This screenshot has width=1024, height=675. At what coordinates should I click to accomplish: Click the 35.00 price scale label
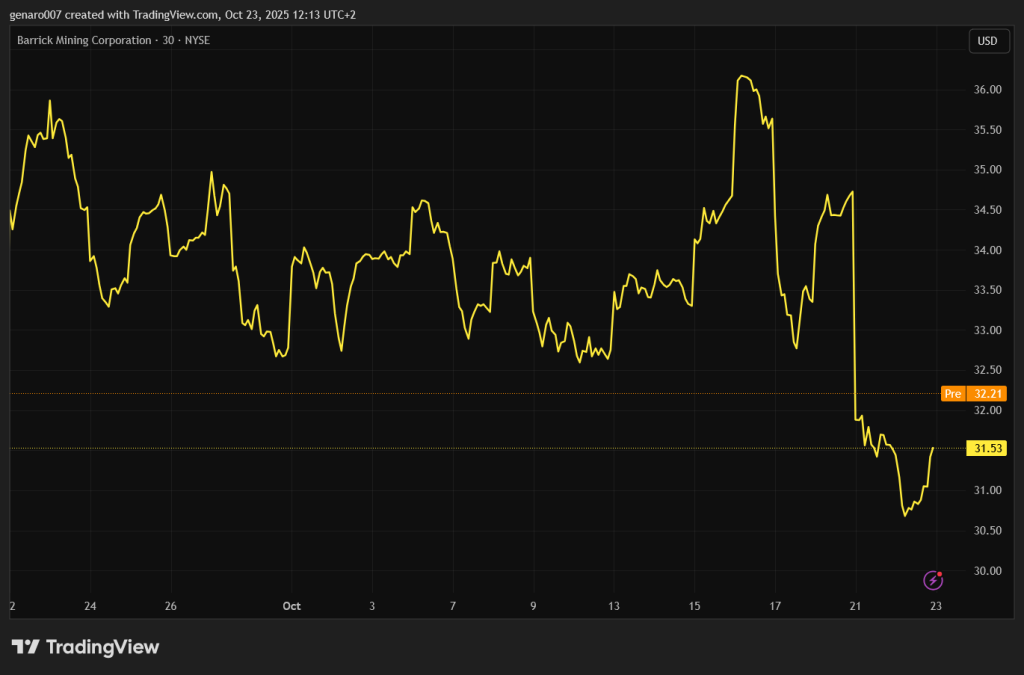coord(987,170)
